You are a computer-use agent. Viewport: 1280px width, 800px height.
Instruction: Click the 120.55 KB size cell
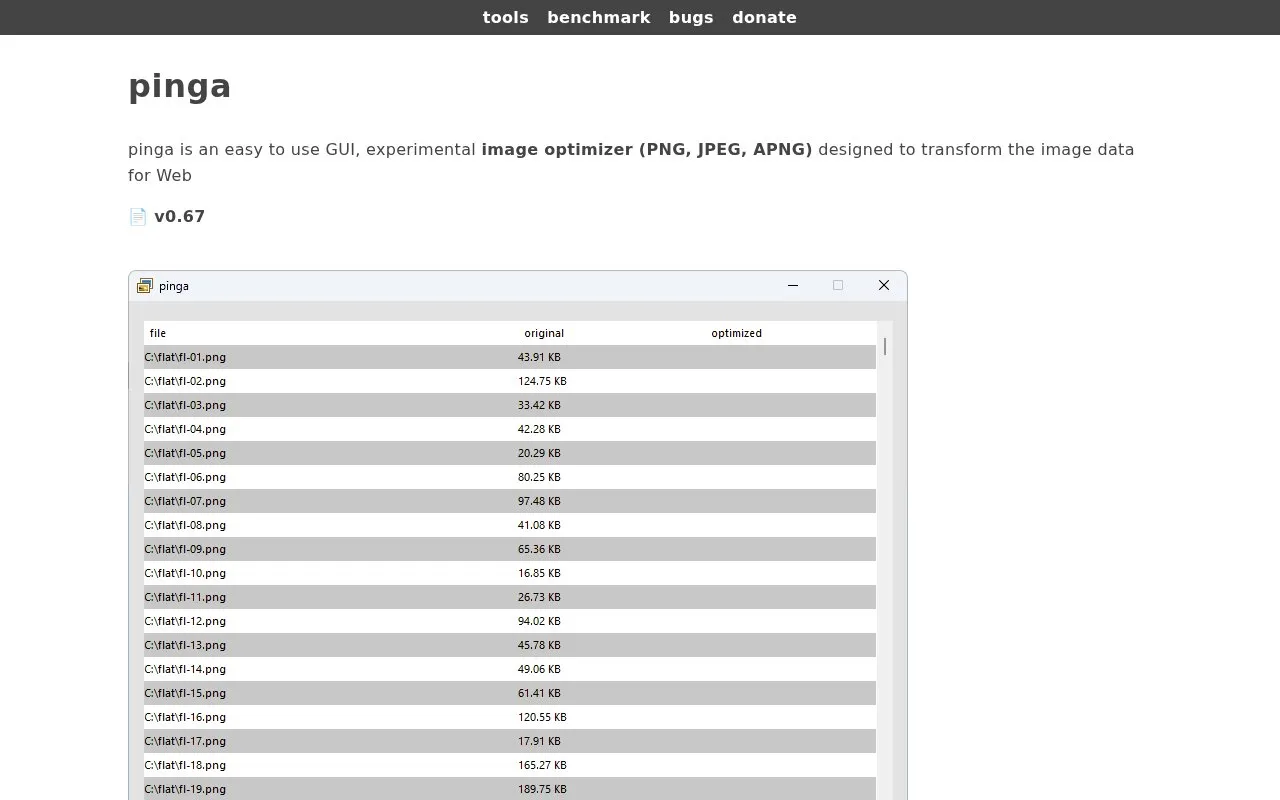coord(542,717)
